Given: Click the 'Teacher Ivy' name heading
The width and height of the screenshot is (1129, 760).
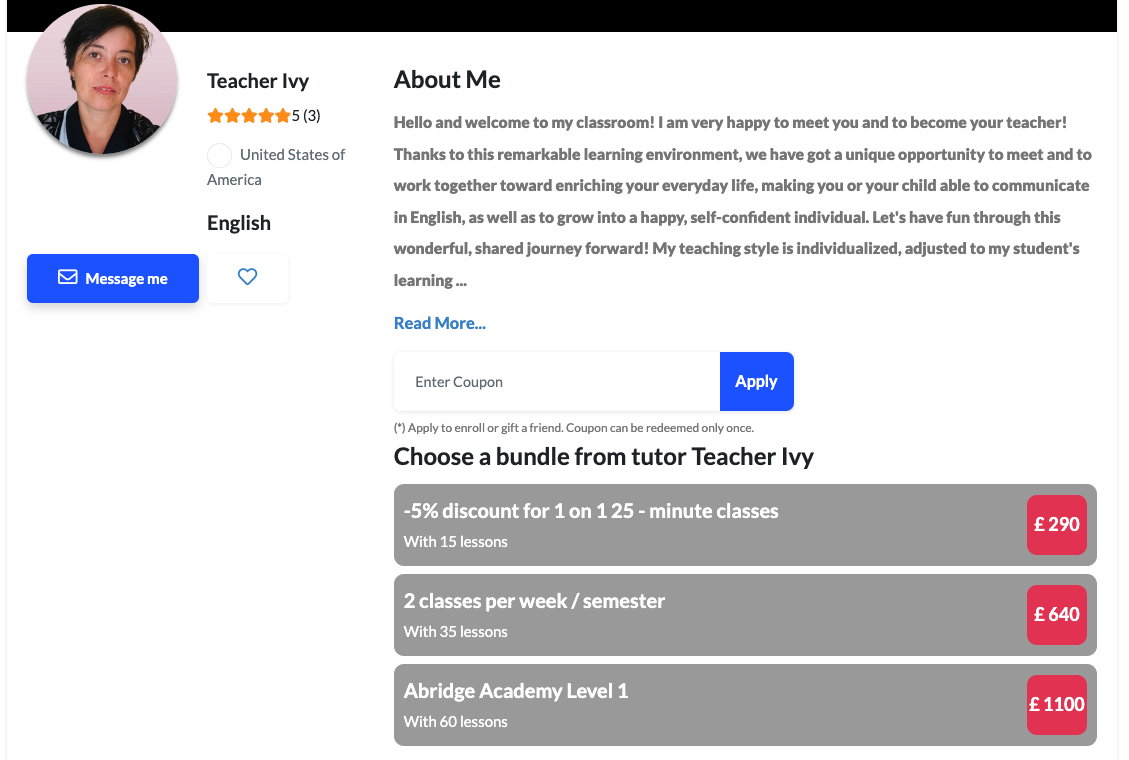Looking at the screenshot, I should click(257, 81).
